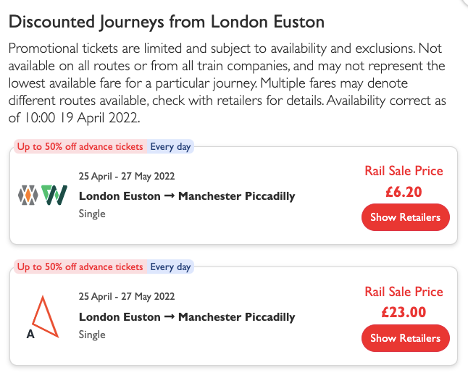
Task: Open the £6.20 Rail Sale Price amount
Action: click(x=404, y=192)
